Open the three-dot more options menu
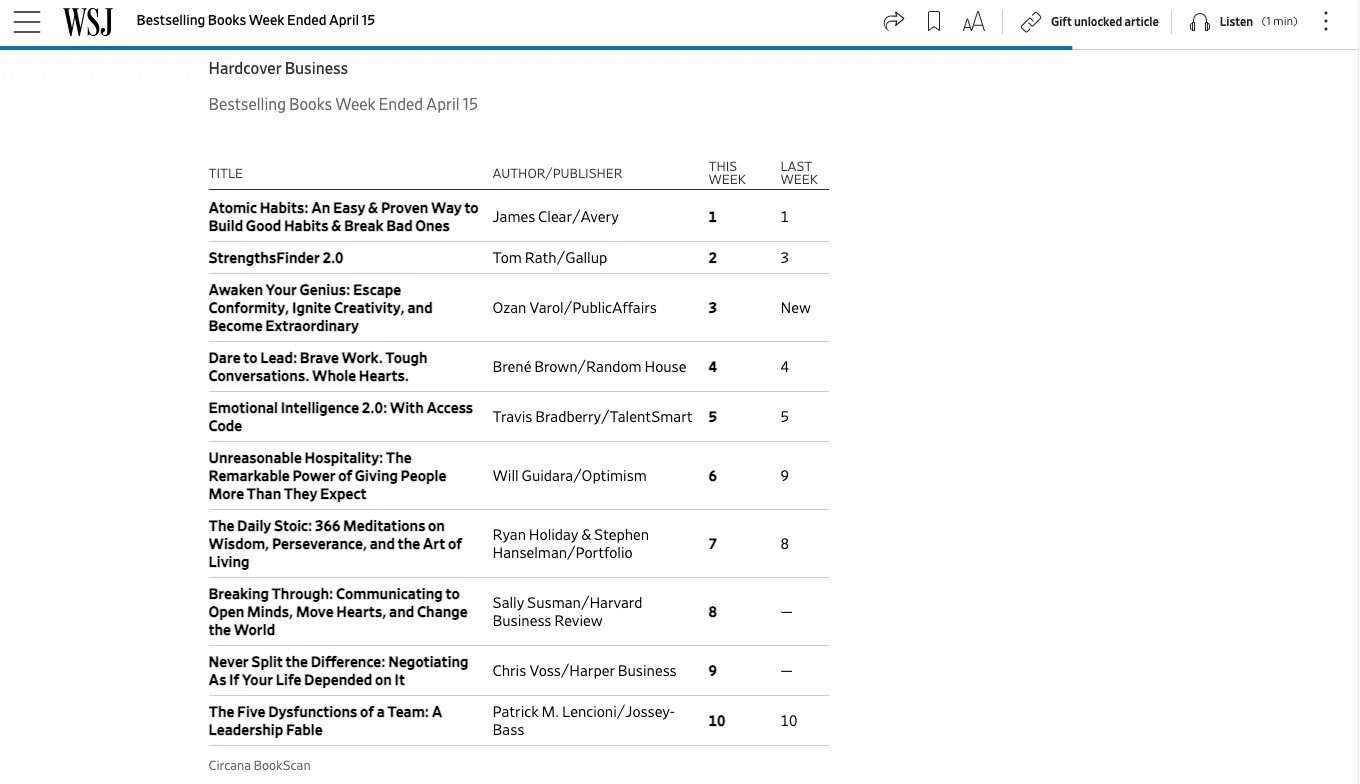Image resolution: width=1360 pixels, height=784 pixels. (1326, 21)
